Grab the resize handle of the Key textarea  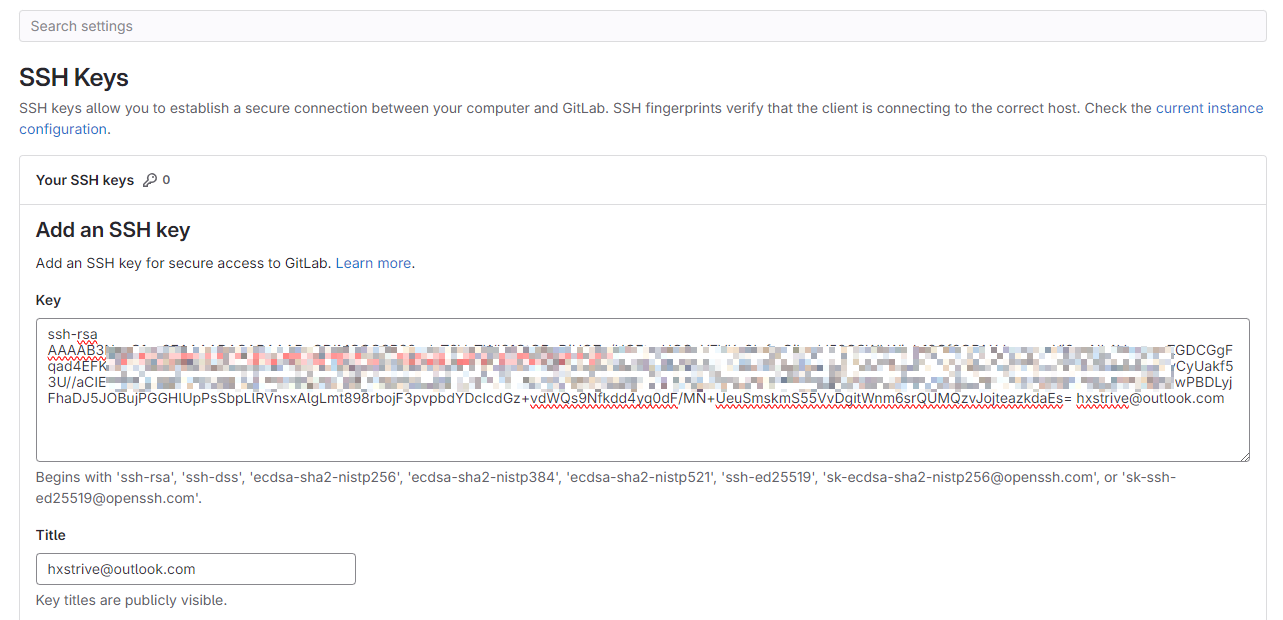tap(1243, 455)
